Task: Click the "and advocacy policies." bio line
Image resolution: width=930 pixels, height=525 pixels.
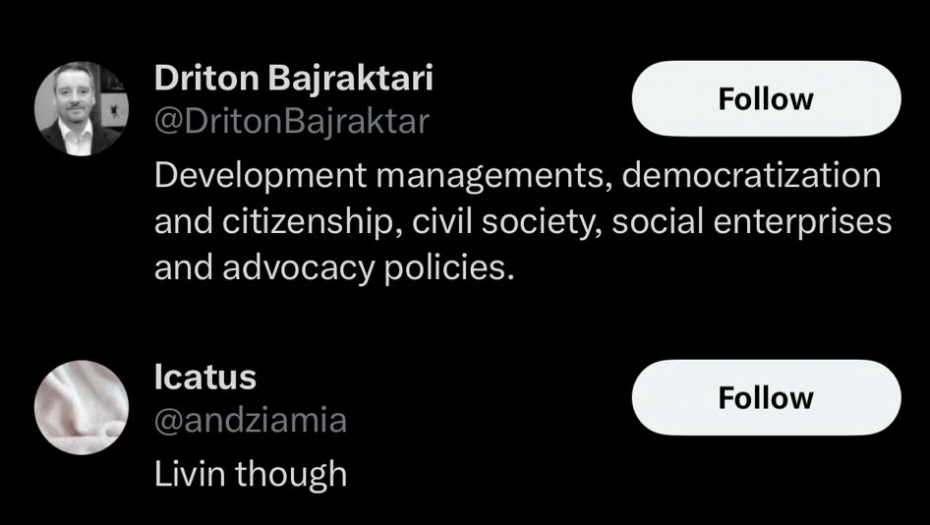Action: 333,268
